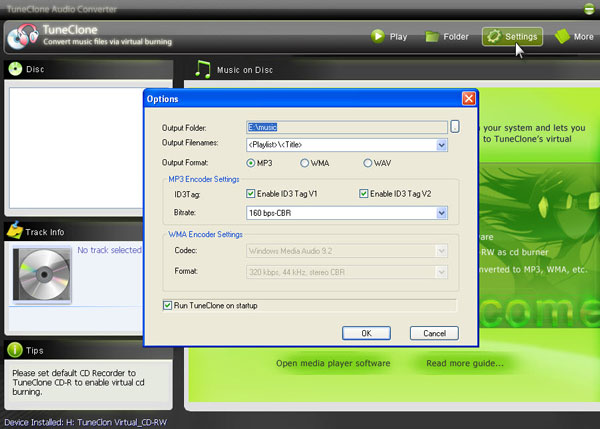This screenshot has width=600, height=429.
Task: Toggle Enable ID3 Tag V2 checkbox
Action: [364, 194]
